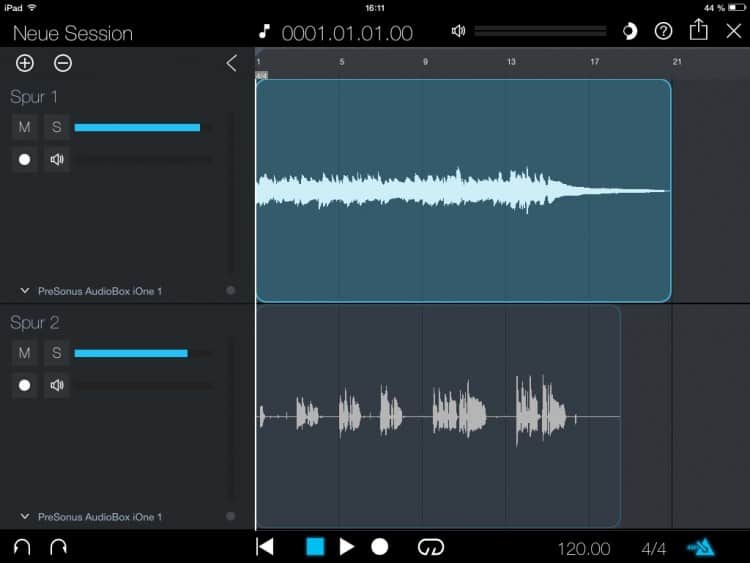
Task: Change the 120.00 tempo value
Action: [x=584, y=548]
